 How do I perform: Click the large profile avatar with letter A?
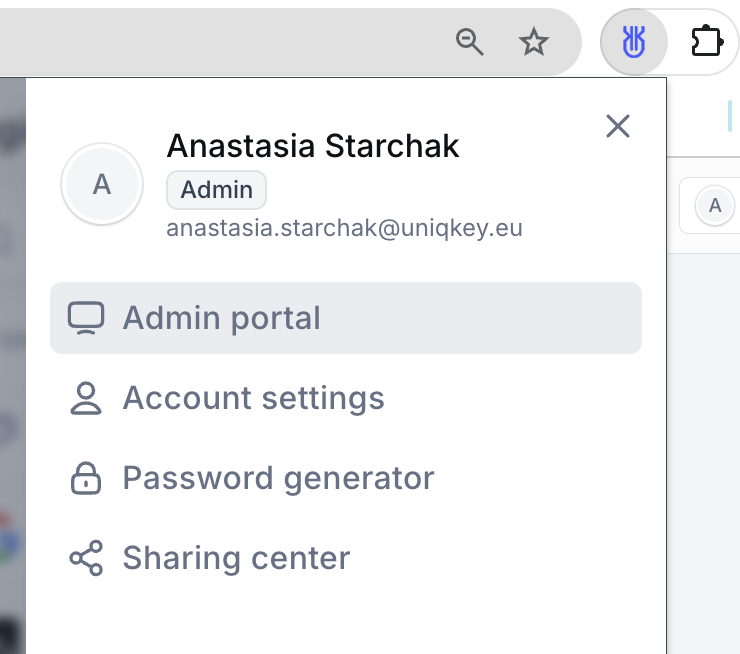point(102,184)
